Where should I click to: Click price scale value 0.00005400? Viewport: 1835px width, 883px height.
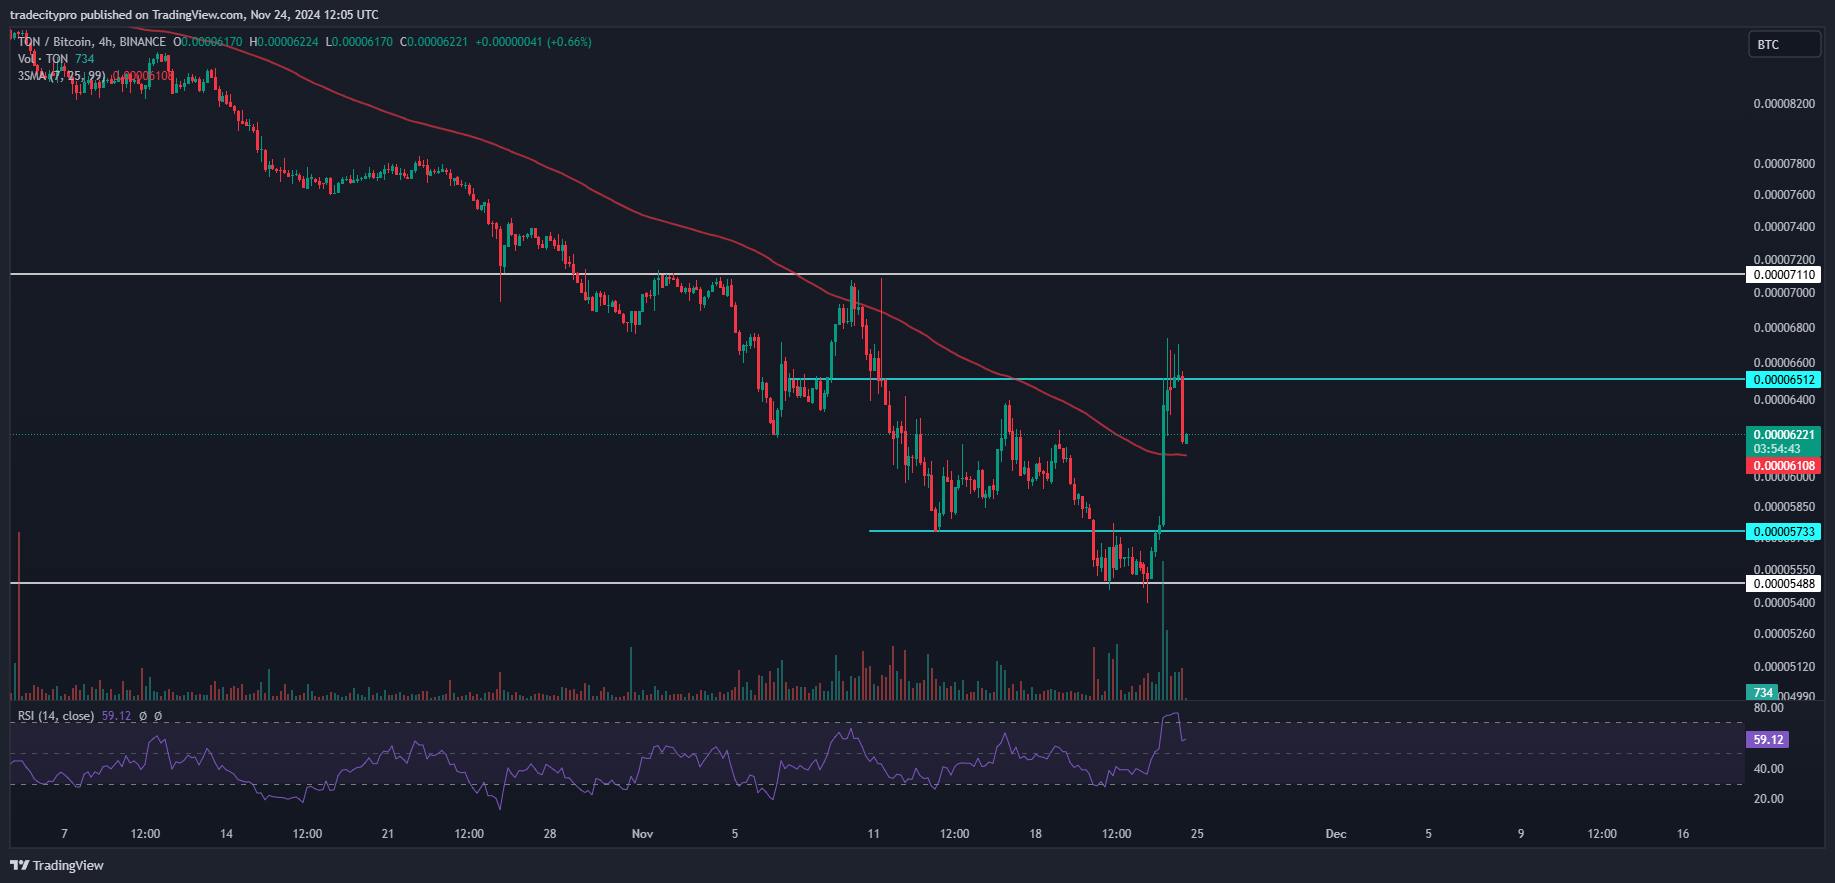pyautogui.click(x=1784, y=603)
